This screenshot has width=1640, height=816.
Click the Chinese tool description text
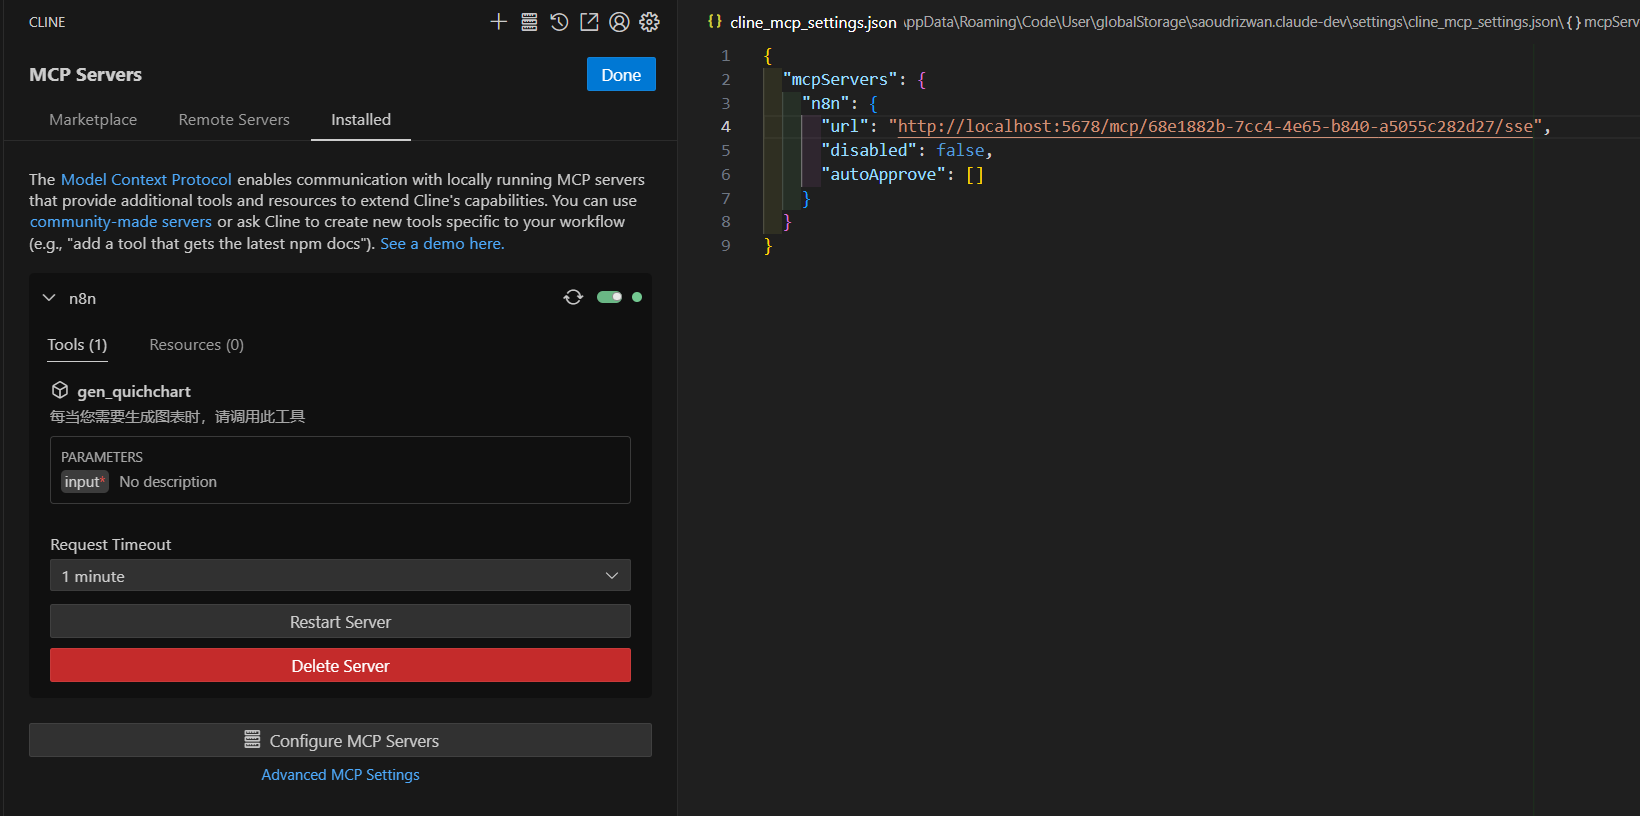tap(178, 417)
